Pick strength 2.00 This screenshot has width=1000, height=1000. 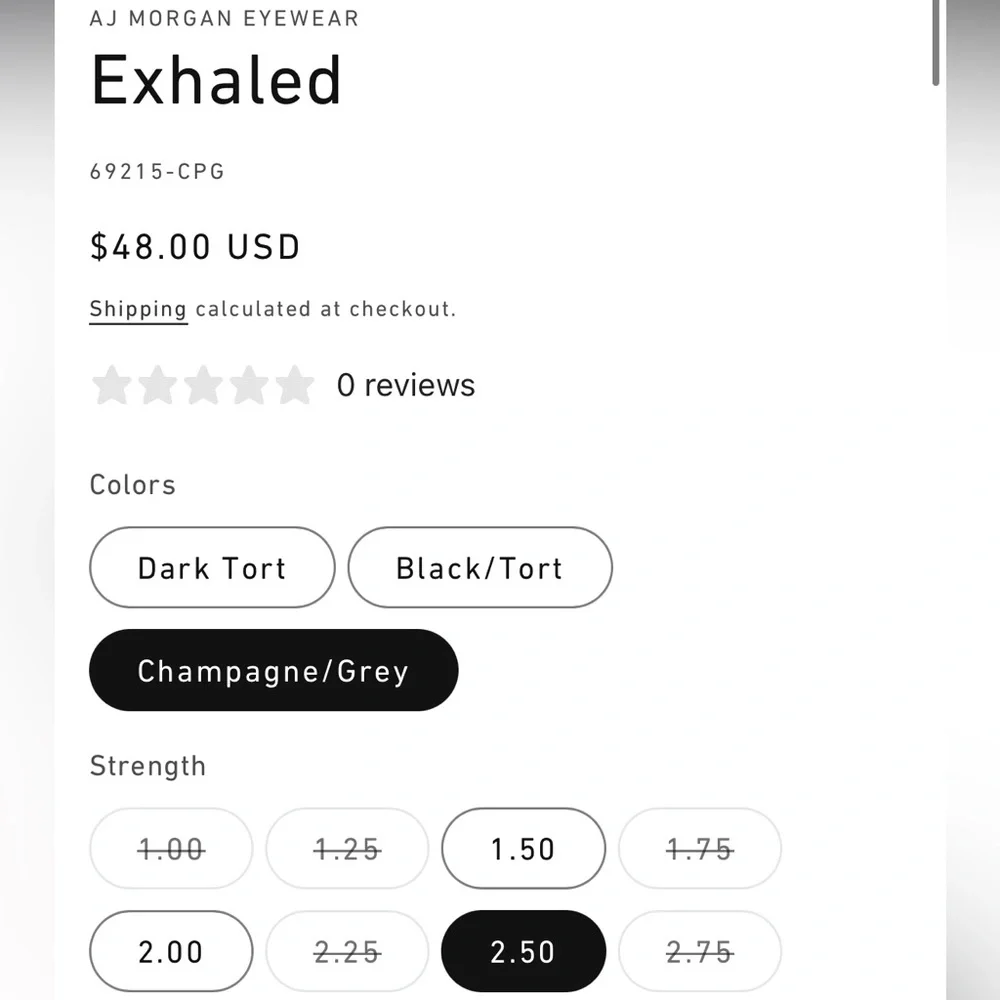(171, 952)
